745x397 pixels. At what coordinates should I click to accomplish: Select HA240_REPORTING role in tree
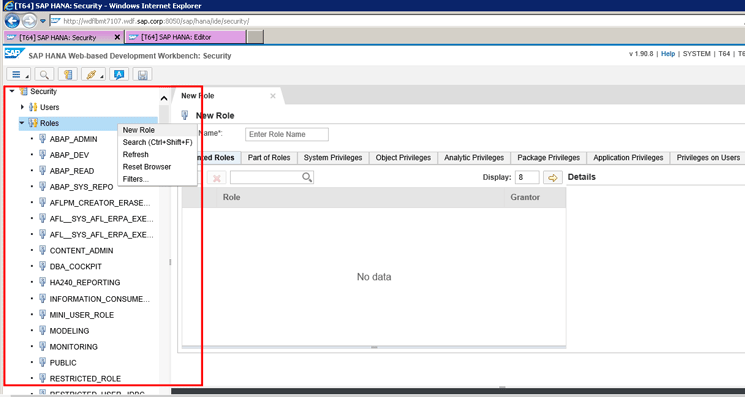coord(85,283)
